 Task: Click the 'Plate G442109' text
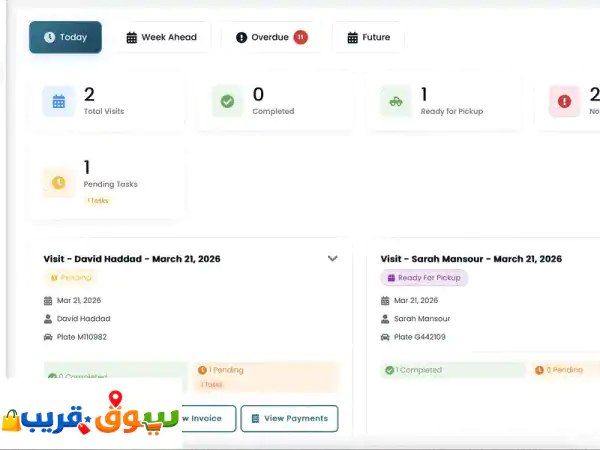coord(420,337)
